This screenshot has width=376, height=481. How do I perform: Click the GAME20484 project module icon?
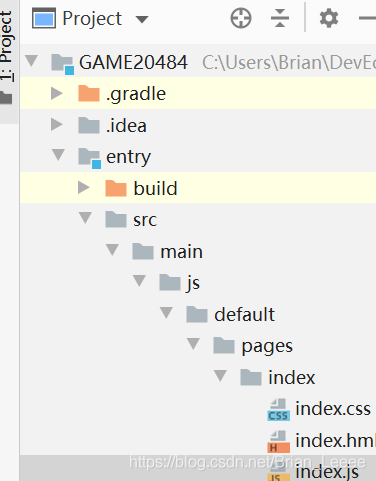62,64
